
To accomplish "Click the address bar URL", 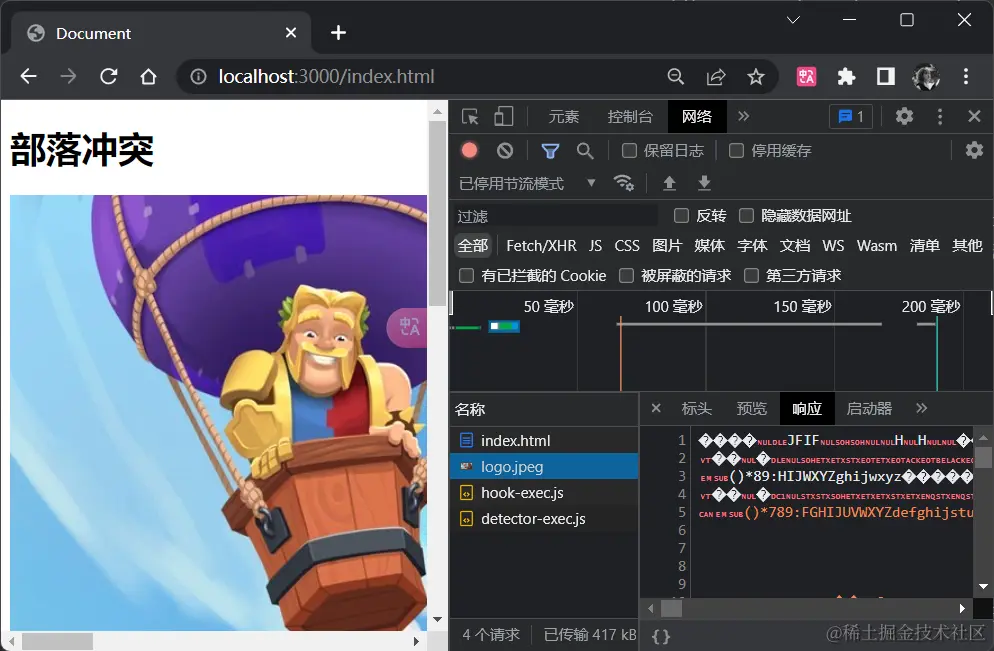I will click(326, 77).
